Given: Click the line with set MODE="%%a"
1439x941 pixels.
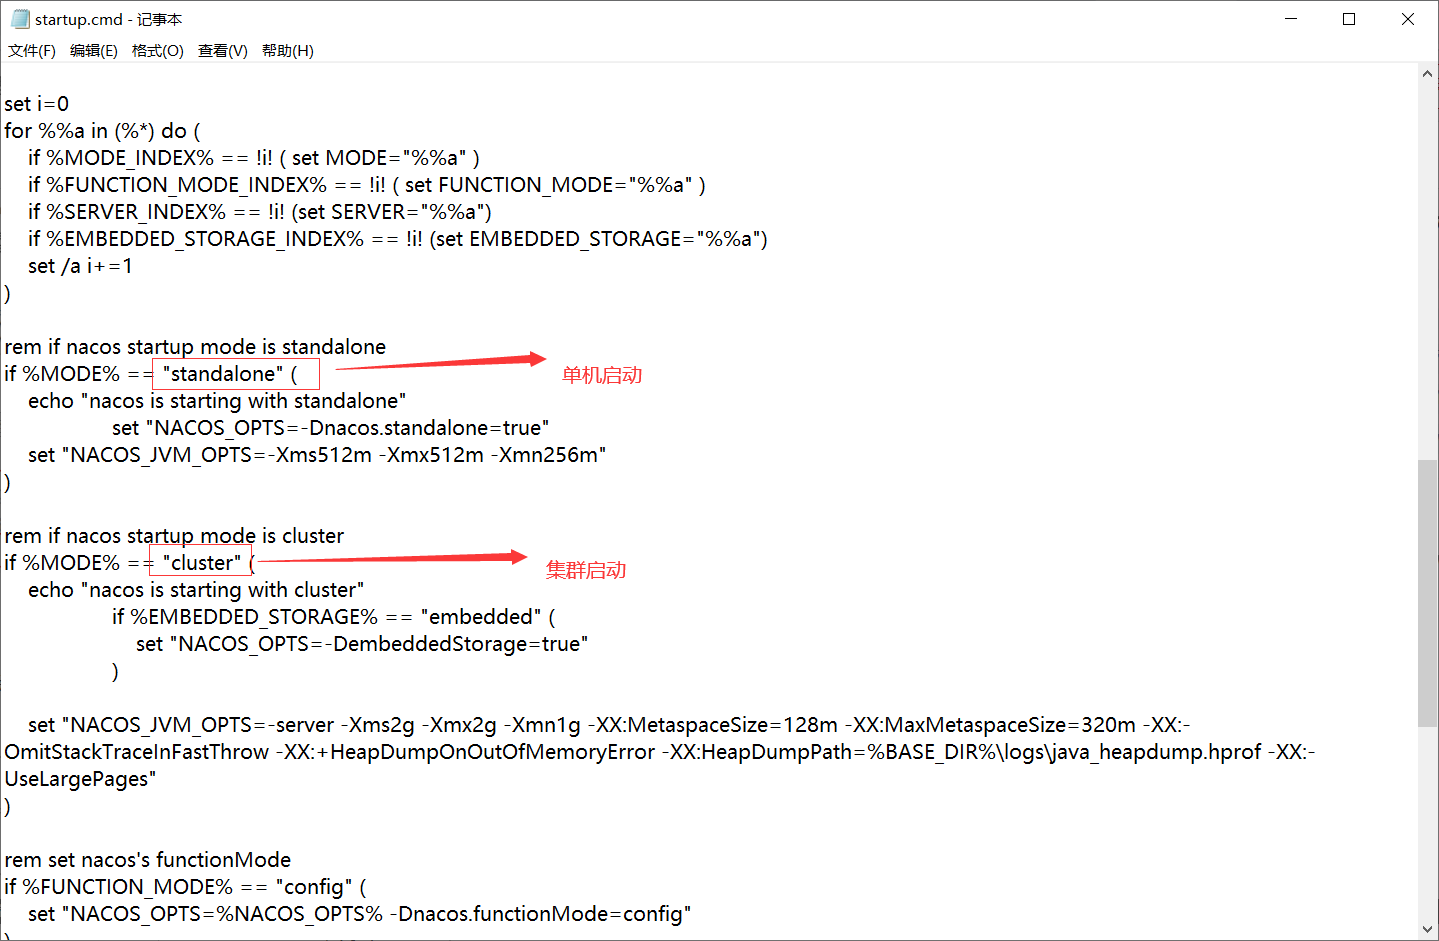Looking at the screenshot, I should click(254, 158).
